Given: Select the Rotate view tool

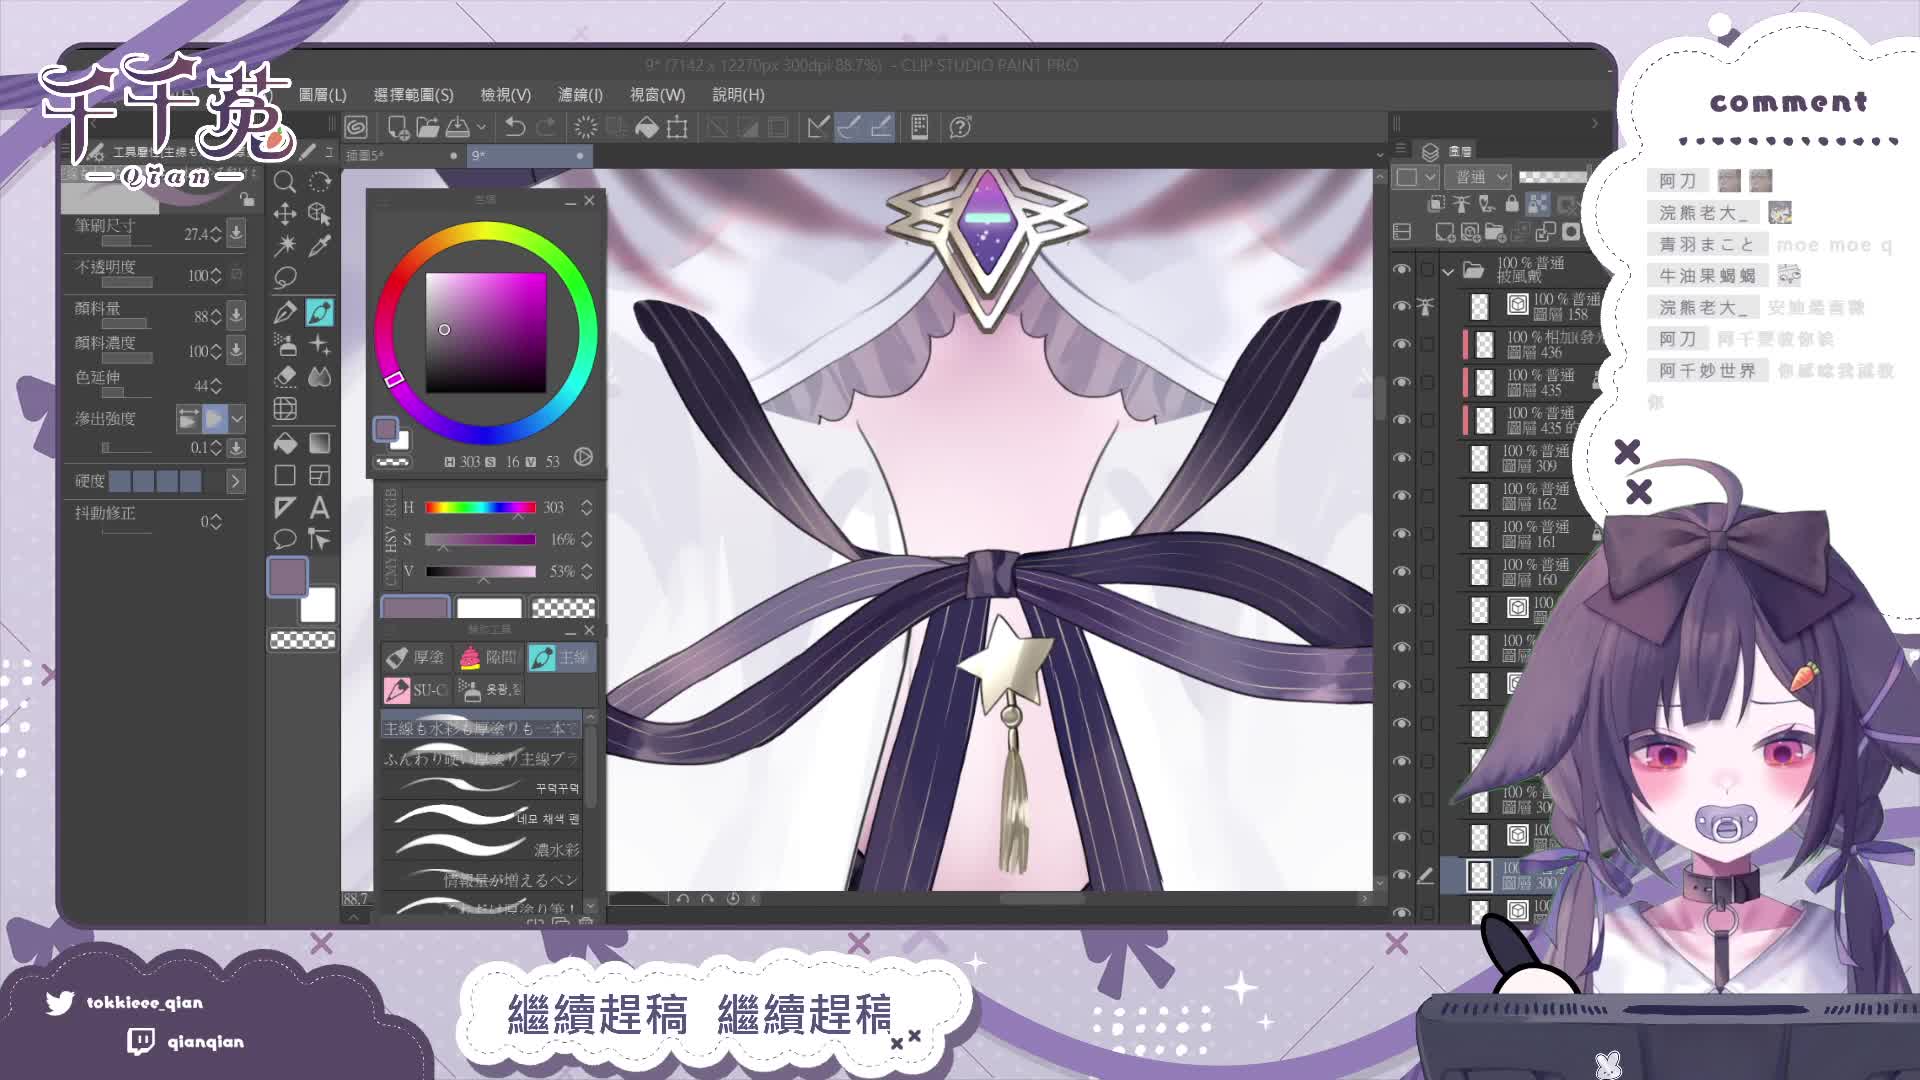Looking at the screenshot, I should 320,181.
